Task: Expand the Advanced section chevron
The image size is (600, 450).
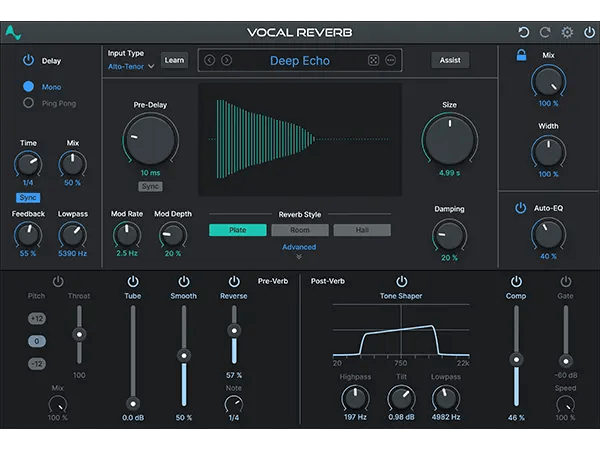Action: click(299, 257)
